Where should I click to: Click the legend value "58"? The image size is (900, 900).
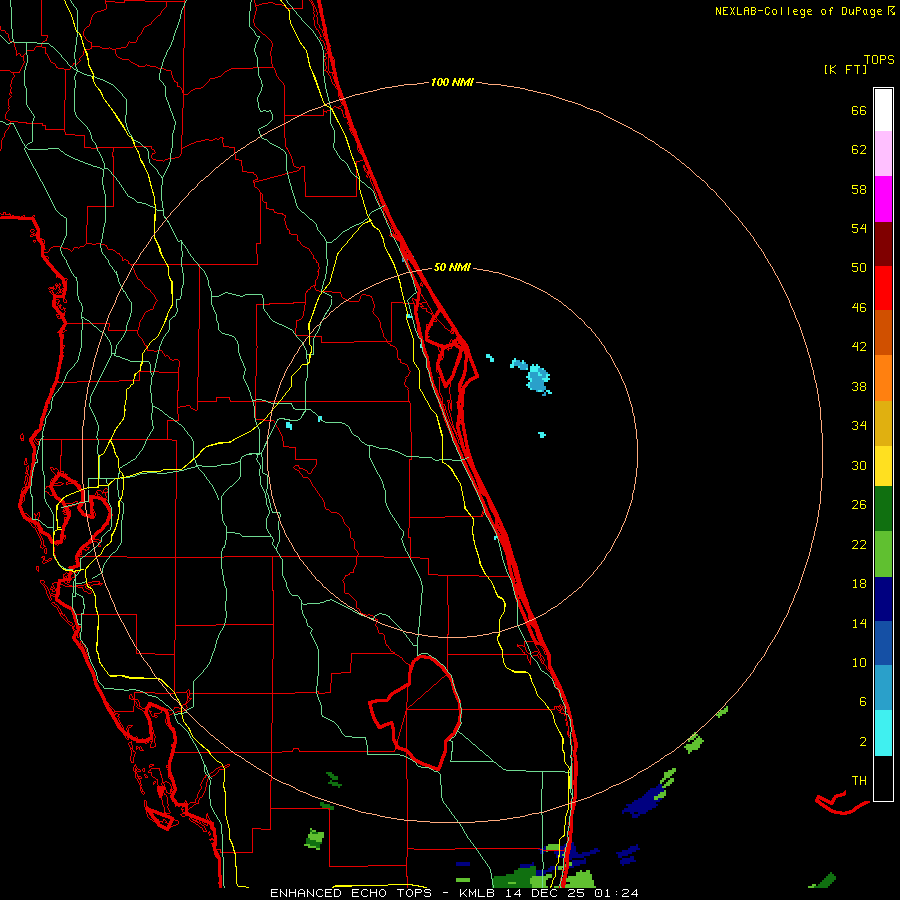859,189
